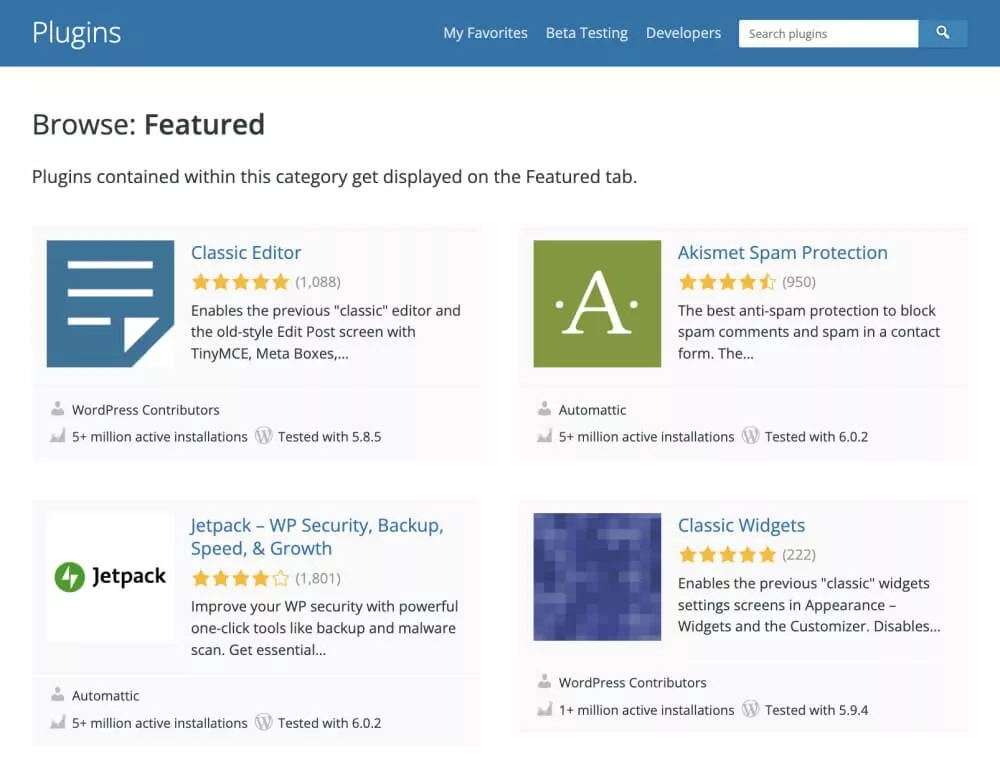The height and width of the screenshot is (778, 1000).
Task: Click the search magnifier button
Action: point(943,33)
